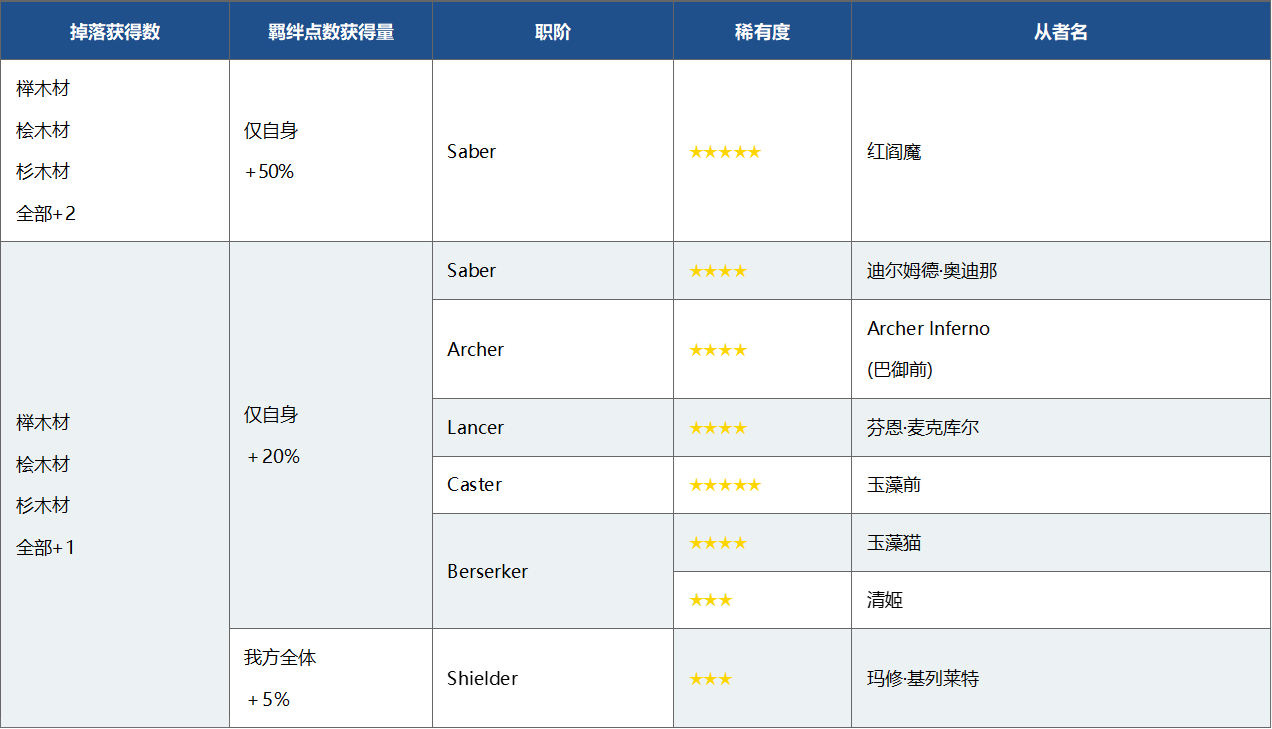Click the four-star rating in the Archer row
The height and width of the screenshot is (729, 1272).
(717, 350)
